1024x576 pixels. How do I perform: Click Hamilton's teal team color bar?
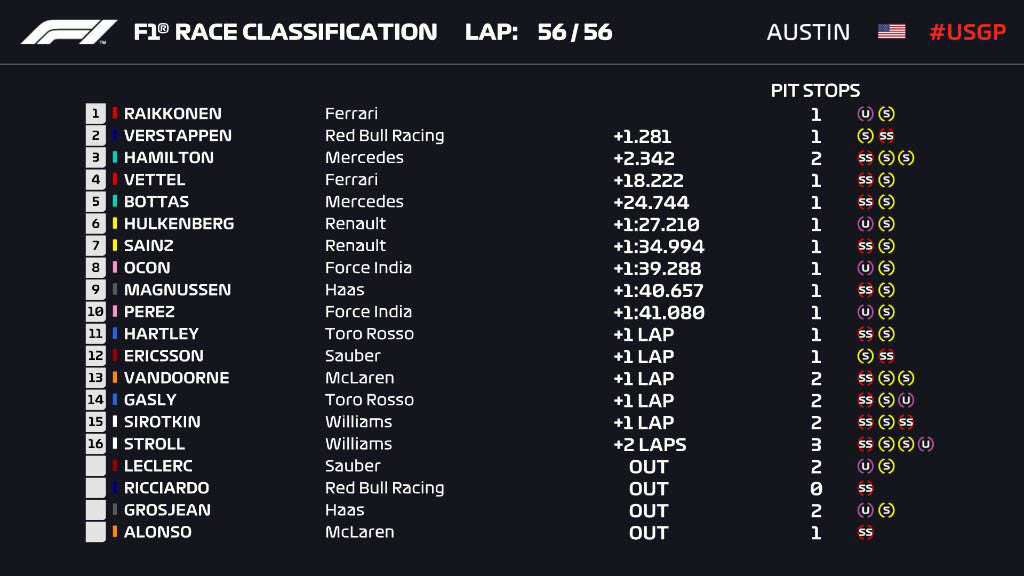point(115,157)
